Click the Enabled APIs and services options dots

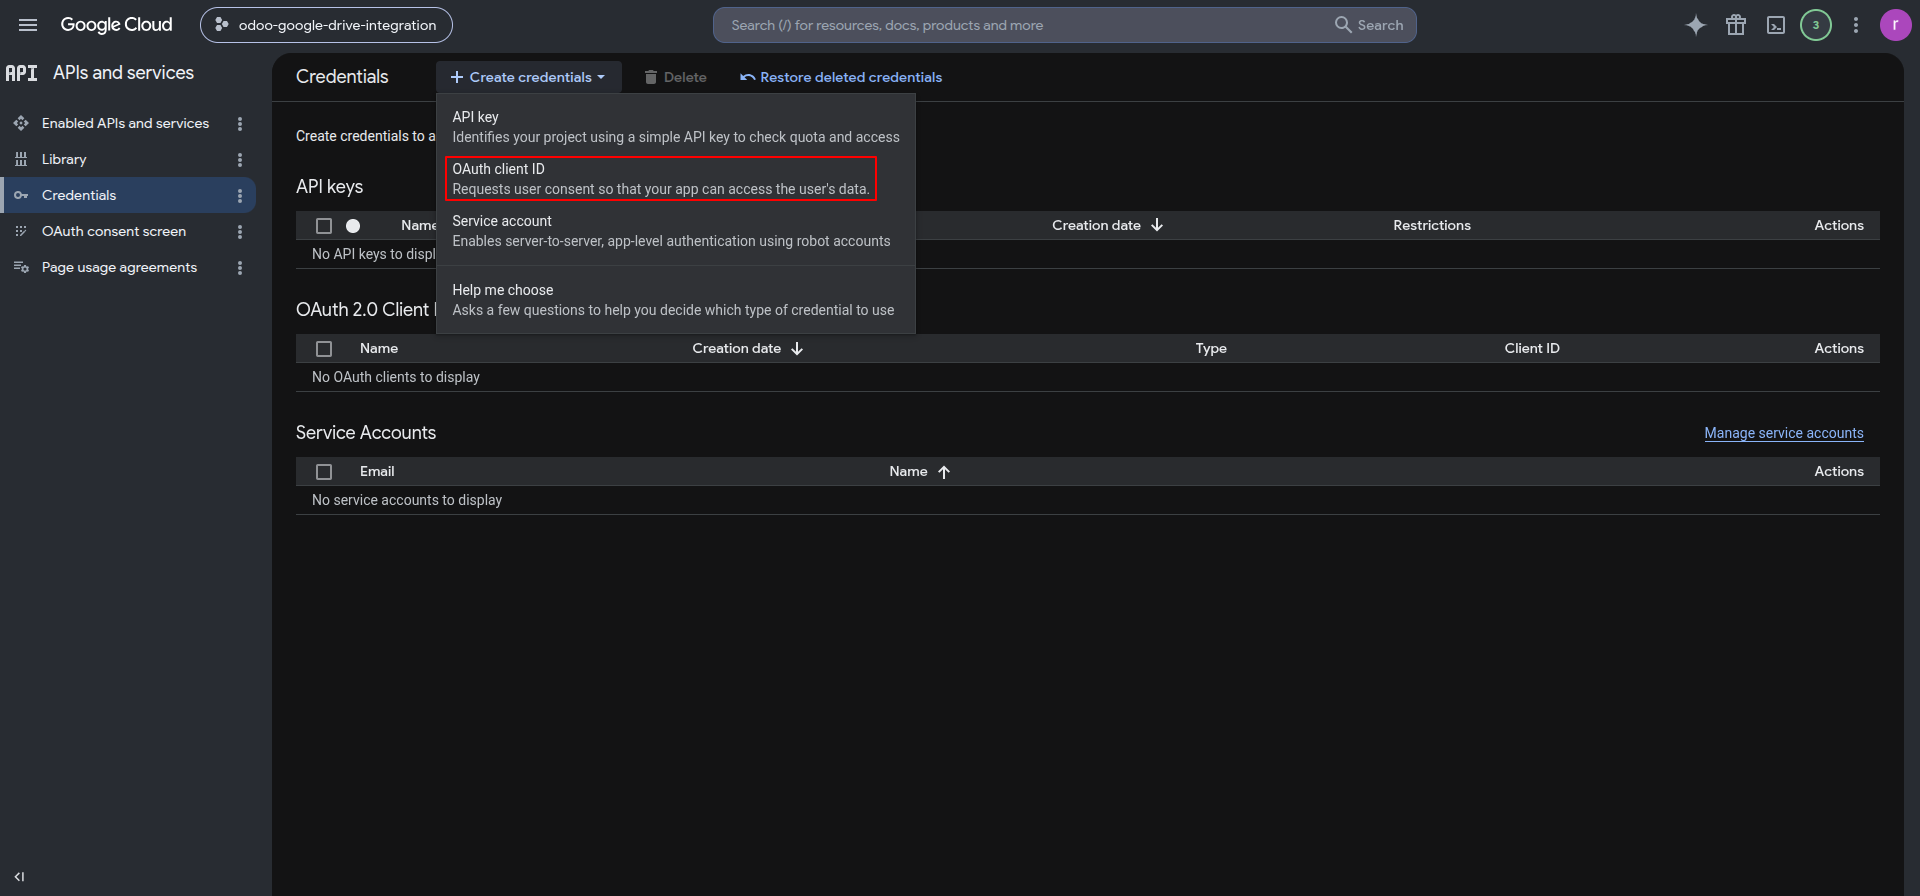pyautogui.click(x=240, y=124)
